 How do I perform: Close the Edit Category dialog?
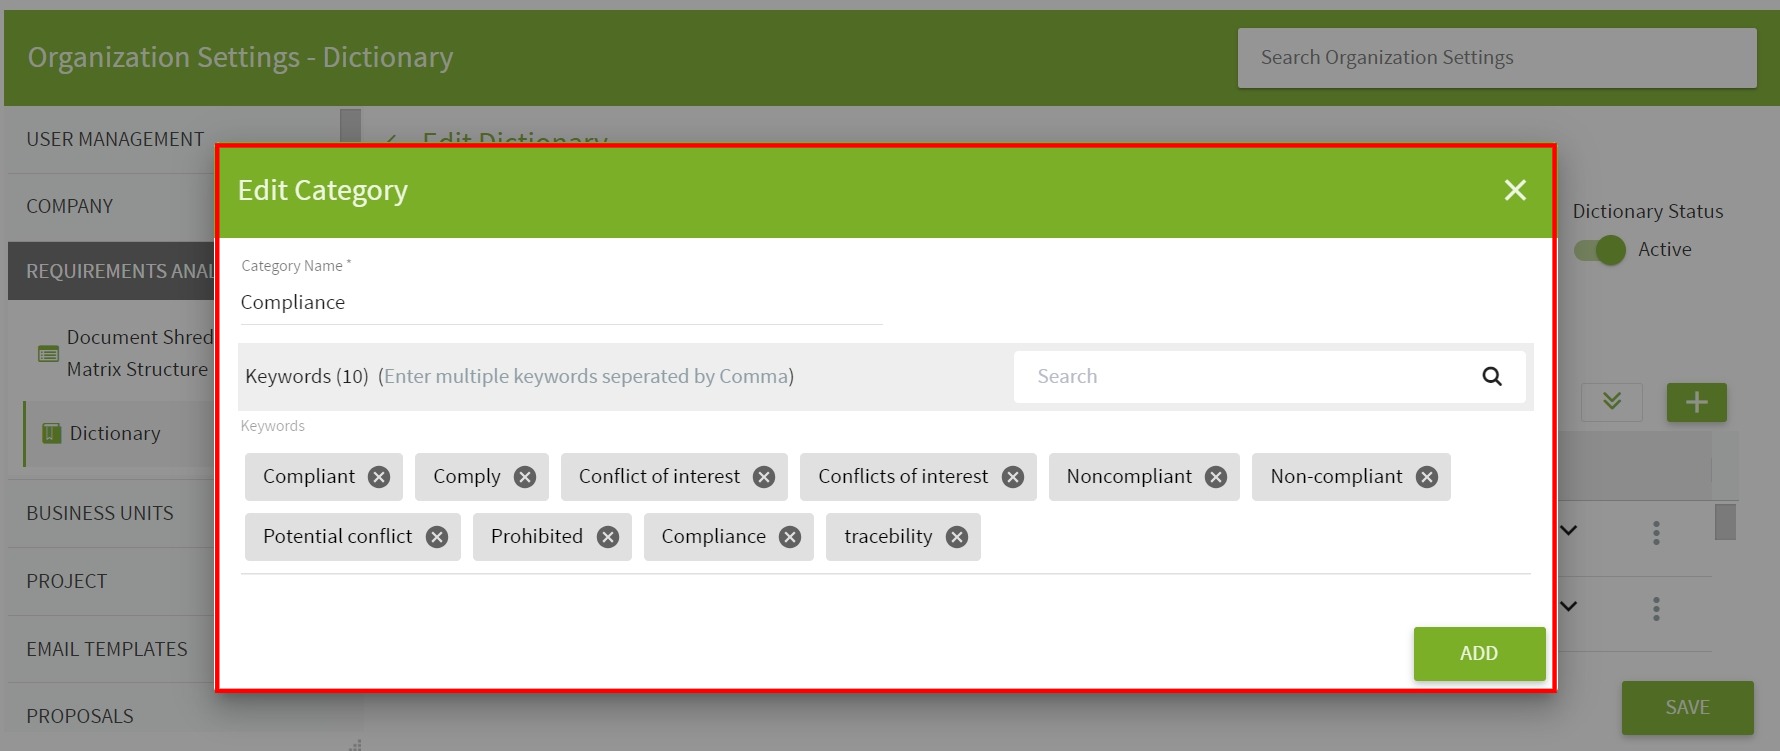point(1515,190)
